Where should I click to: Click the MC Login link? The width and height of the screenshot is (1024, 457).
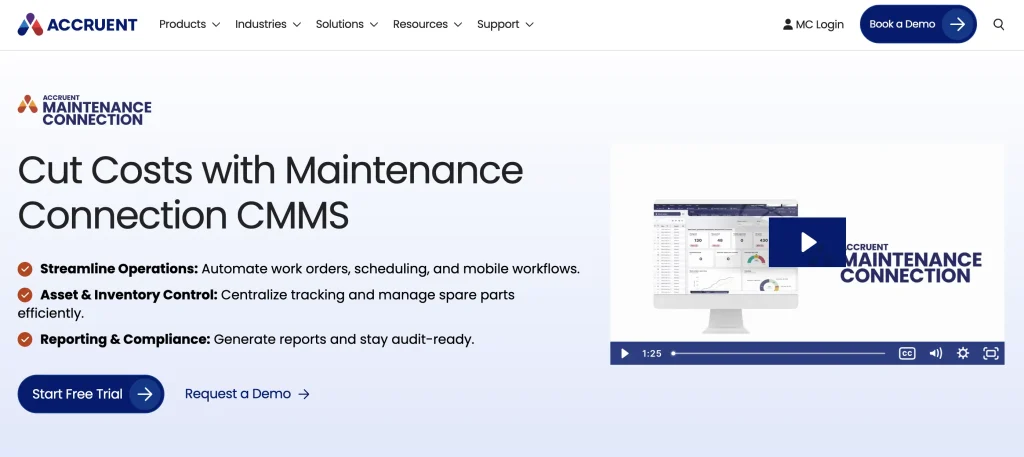pyautogui.click(x=813, y=24)
